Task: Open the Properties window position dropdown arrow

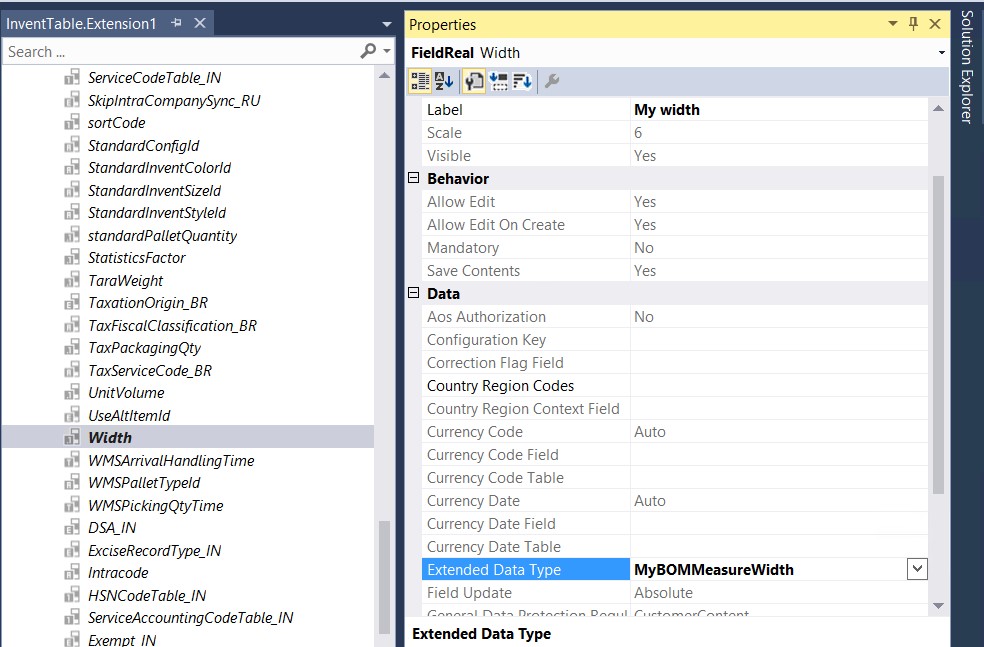Action: [x=892, y=24]
